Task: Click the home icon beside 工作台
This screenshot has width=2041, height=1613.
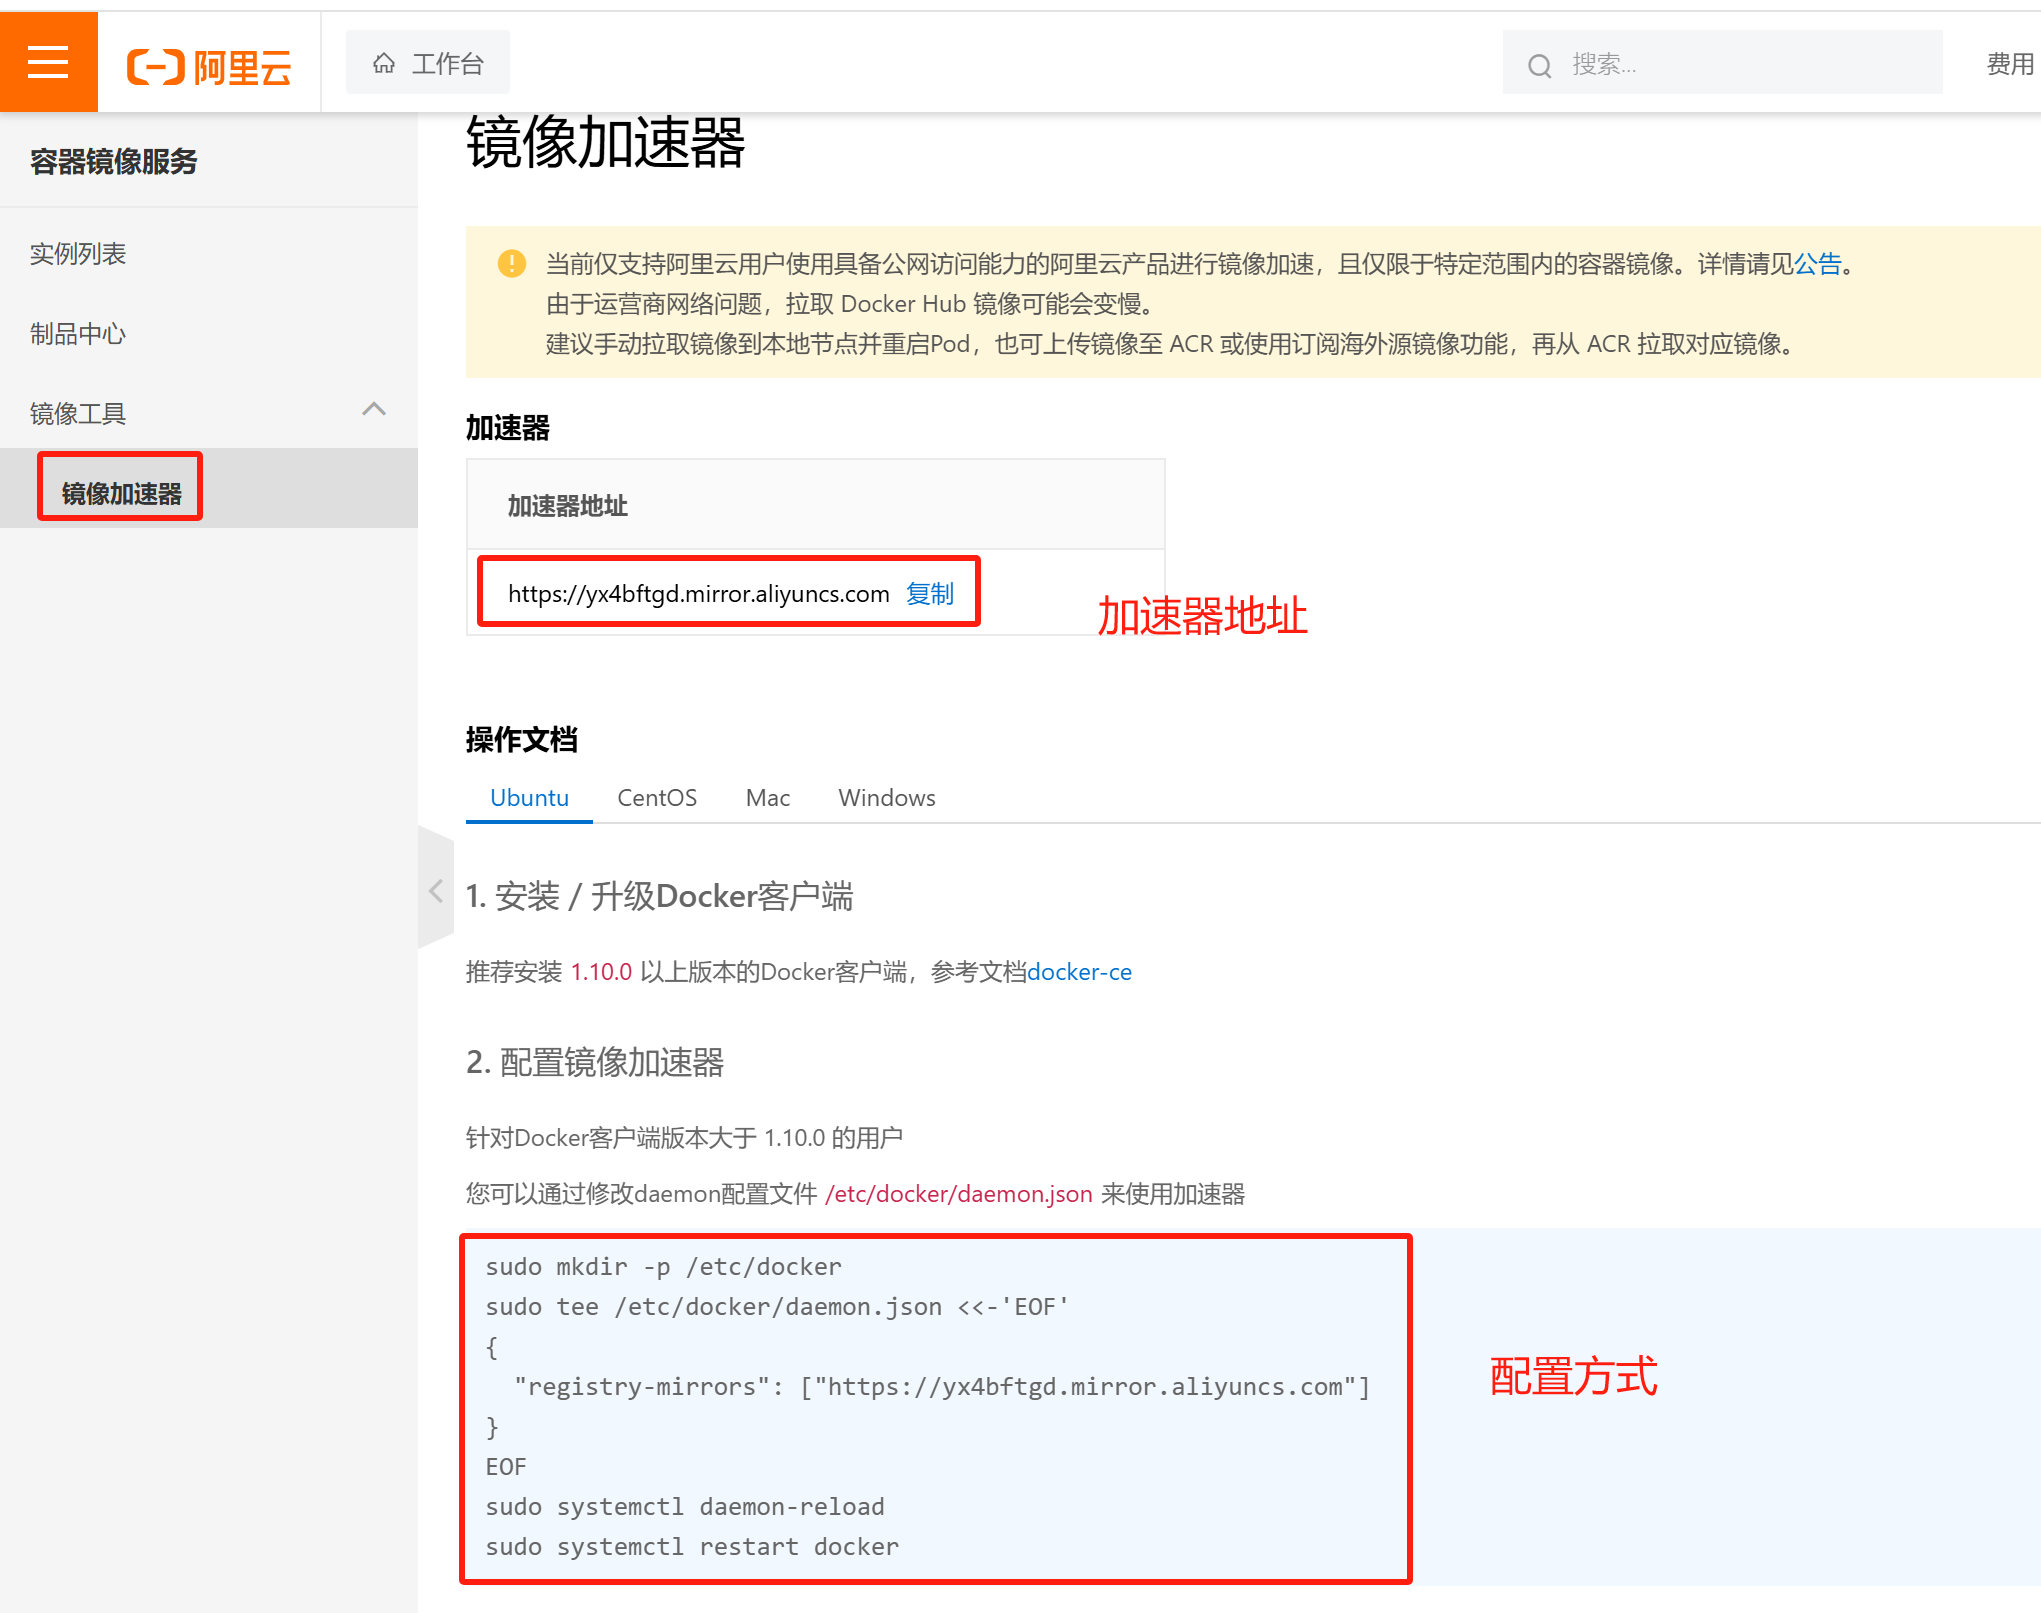Action: (384, 64)
